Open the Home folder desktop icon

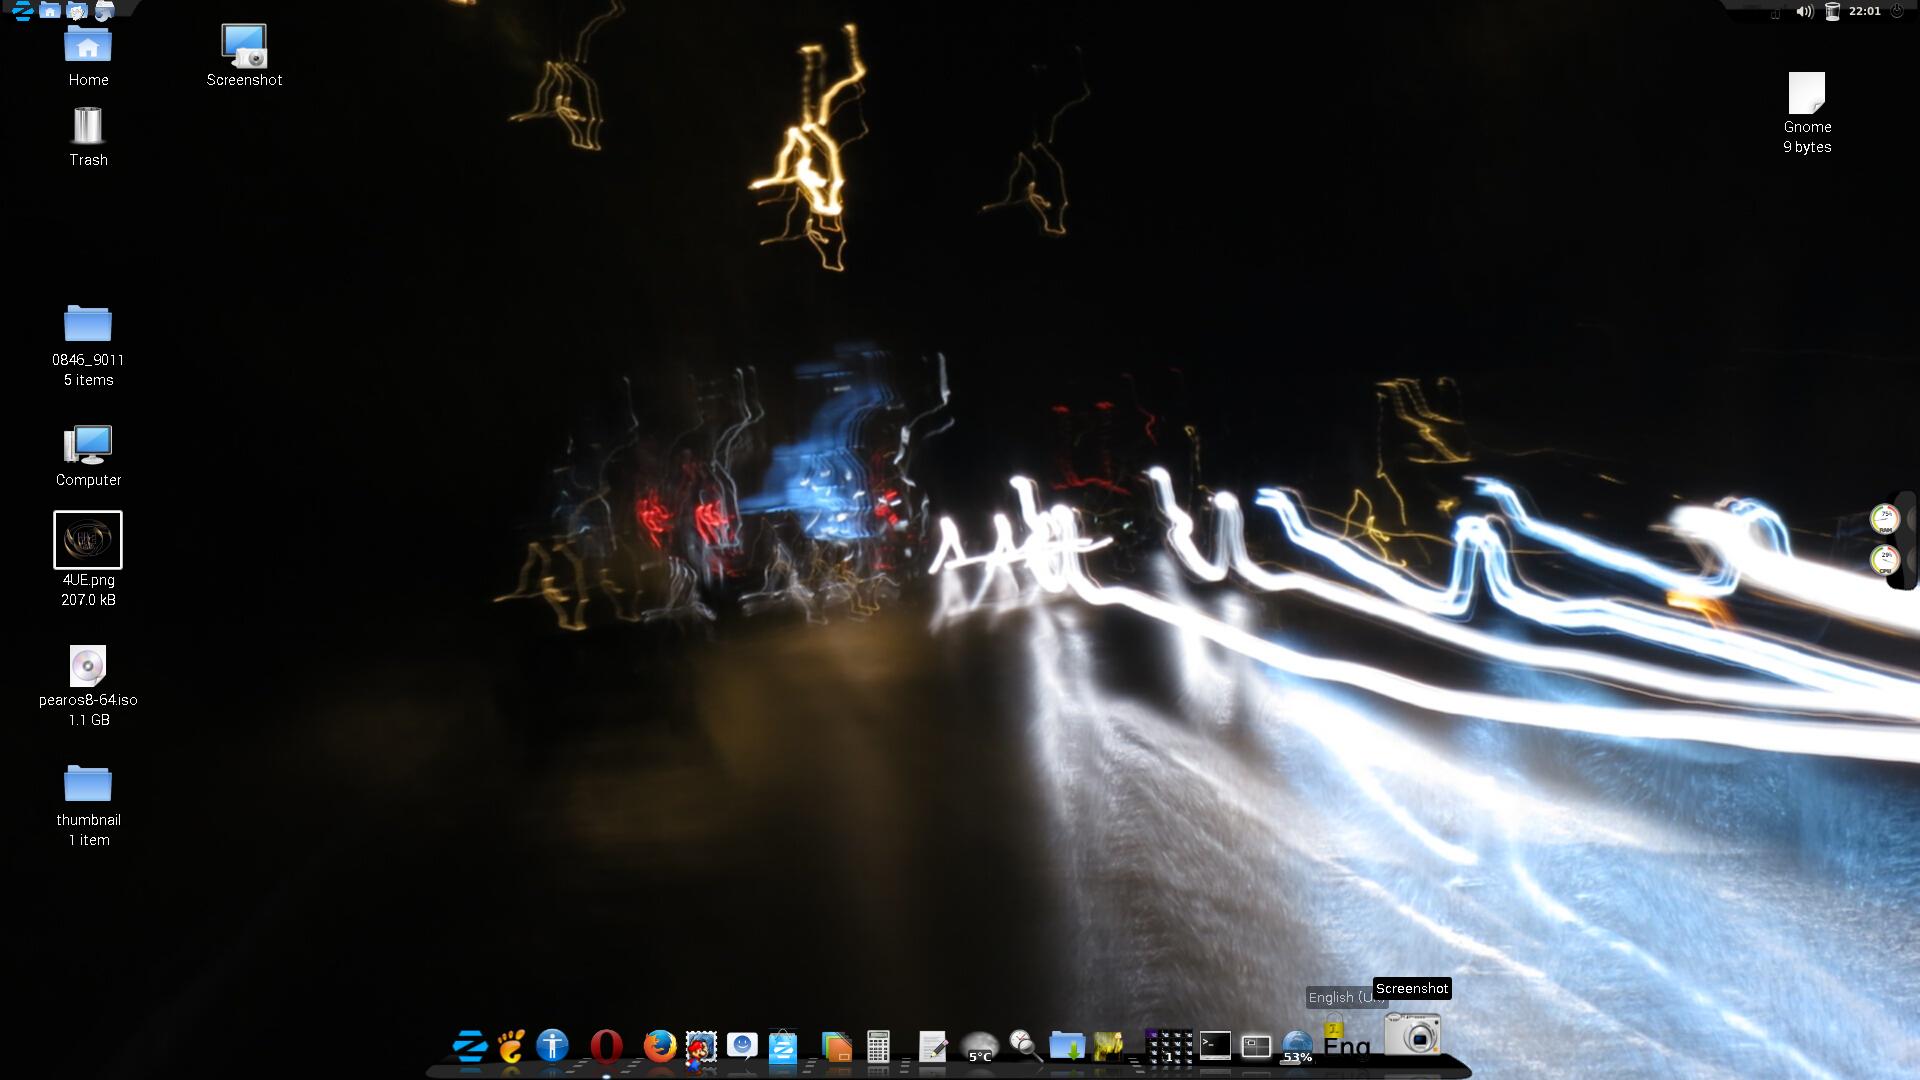pyautogui.click(x=88, y=46)
